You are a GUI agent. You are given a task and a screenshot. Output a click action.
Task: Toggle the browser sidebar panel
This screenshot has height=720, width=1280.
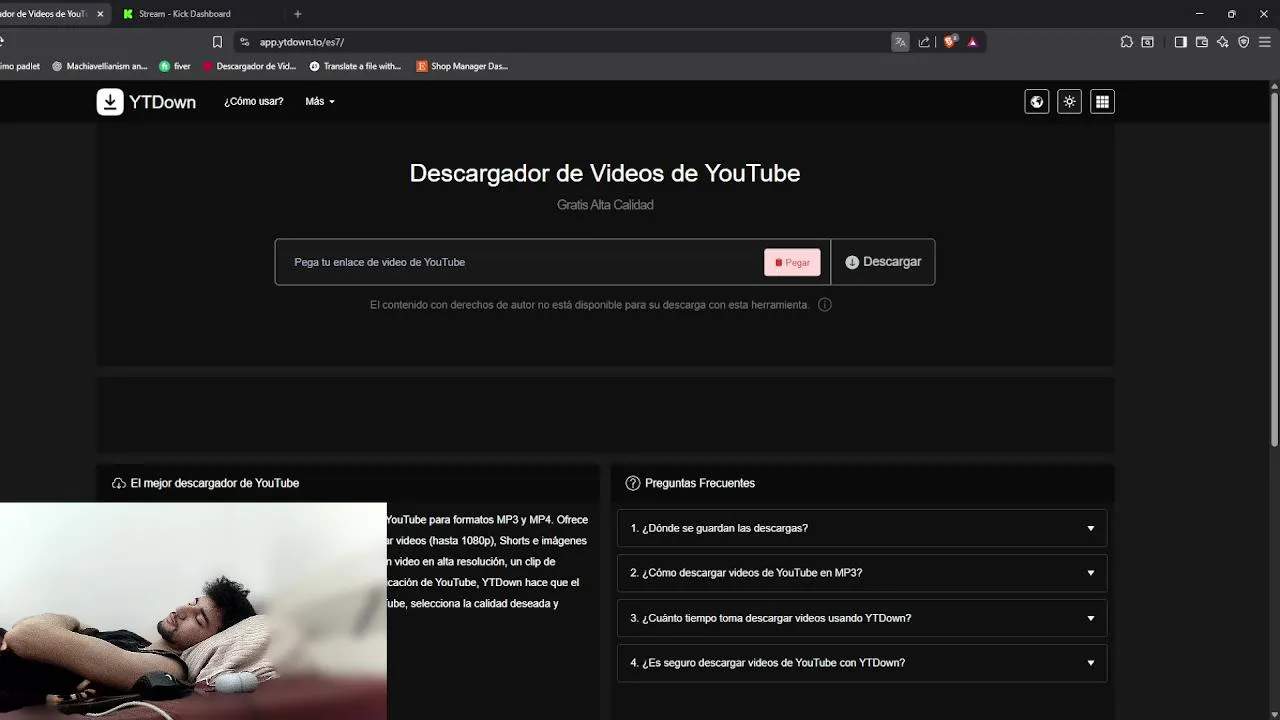point(1180,42)
